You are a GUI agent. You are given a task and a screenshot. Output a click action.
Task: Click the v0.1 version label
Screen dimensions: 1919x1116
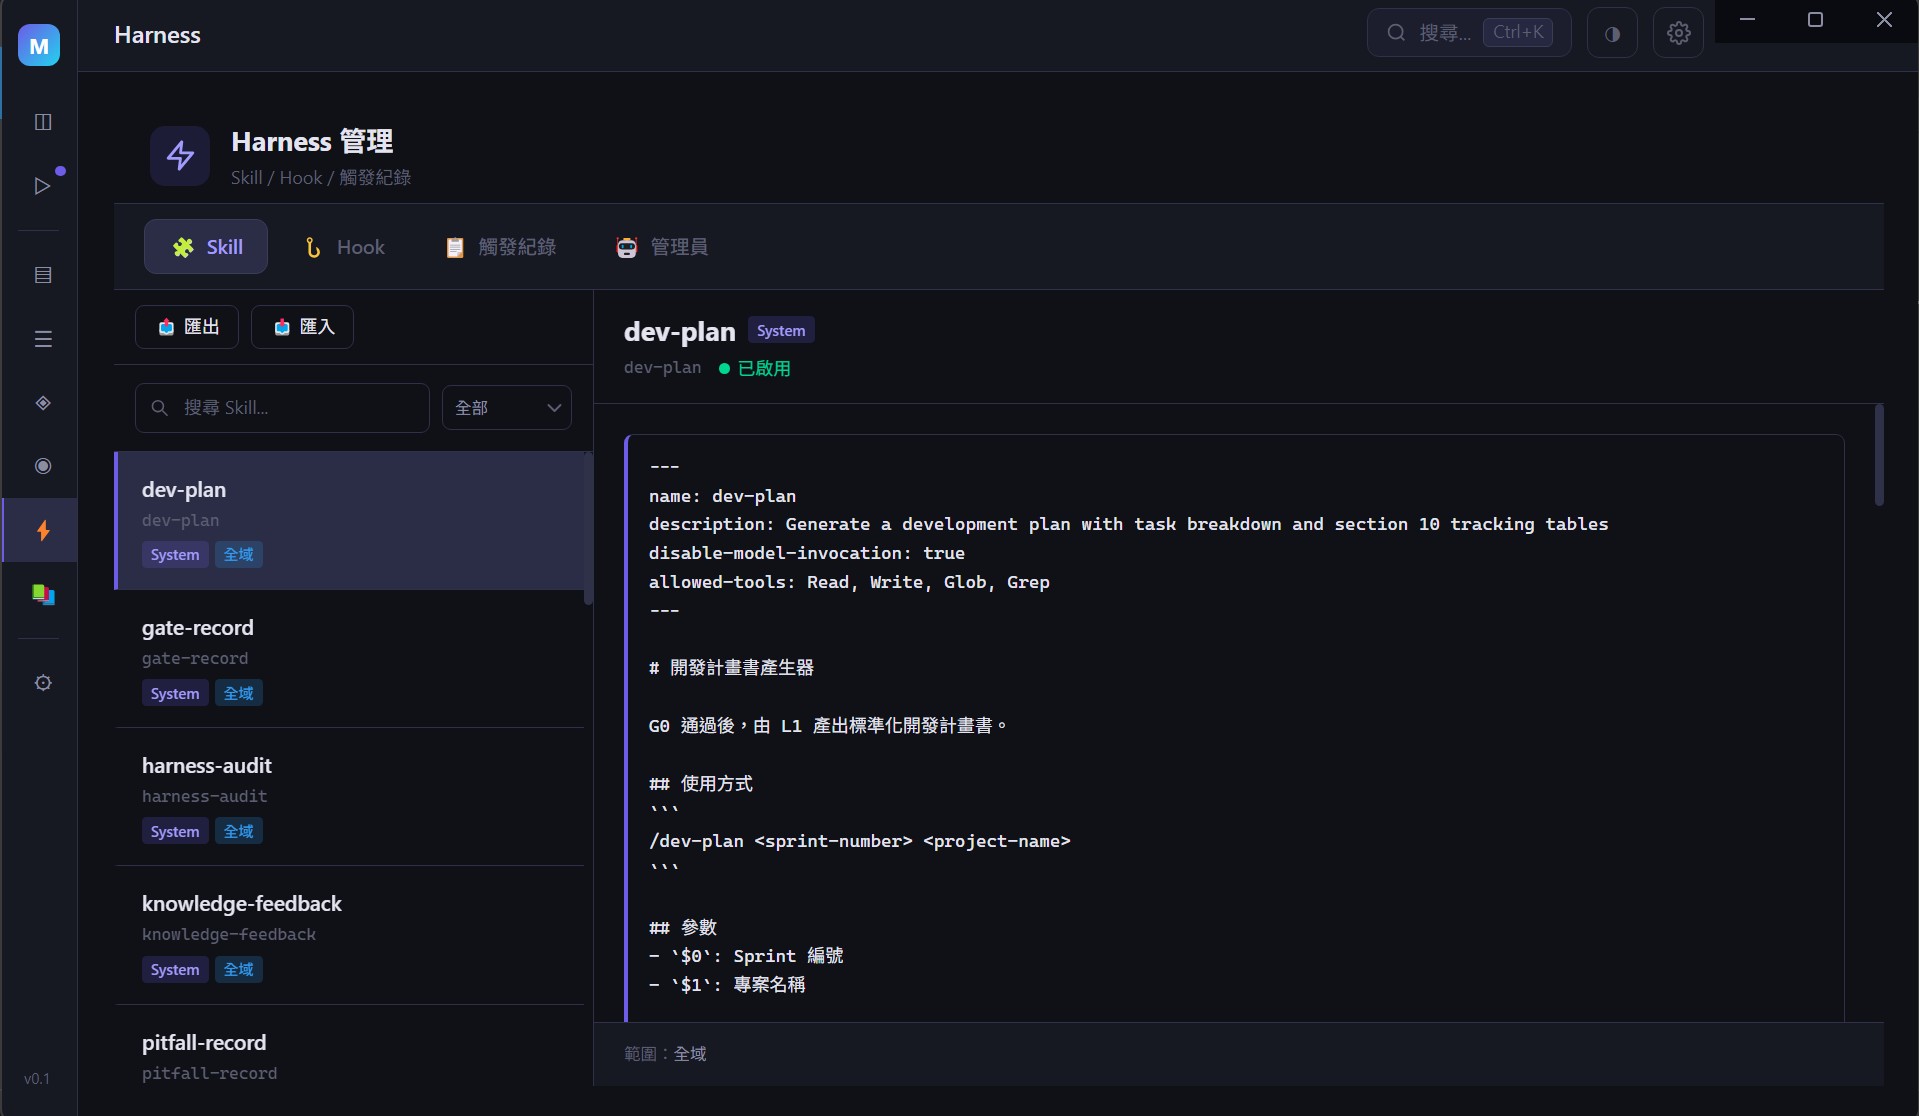pos(37,1079)
